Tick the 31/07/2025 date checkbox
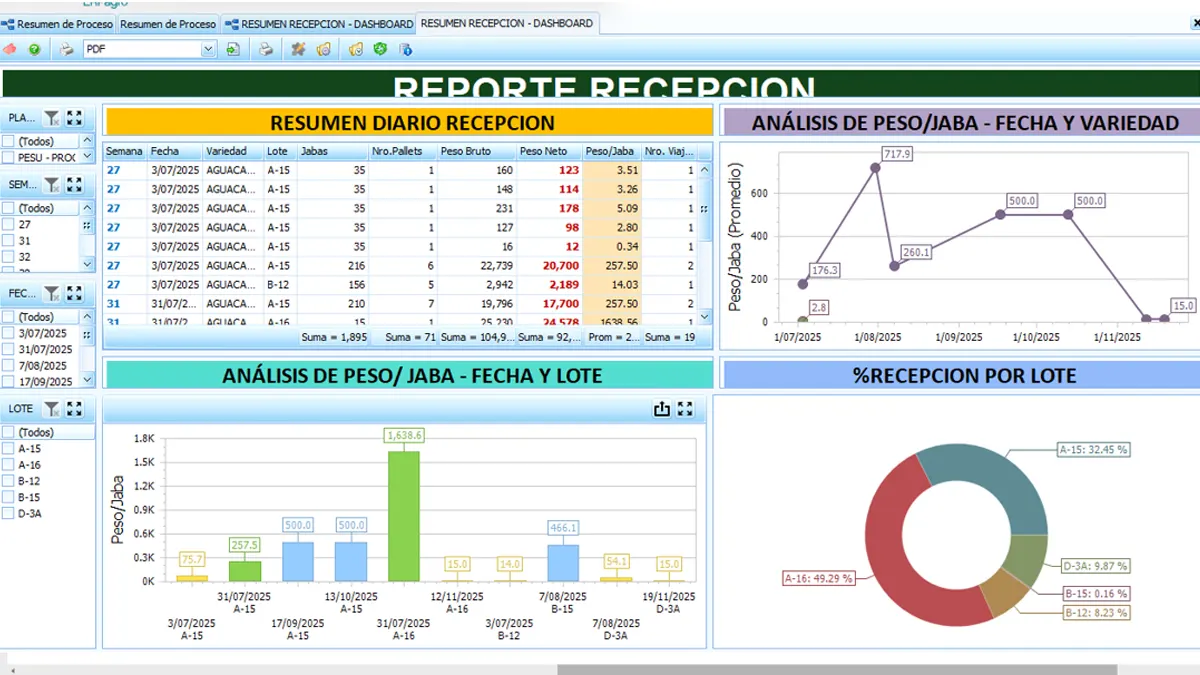 point(9,349)
